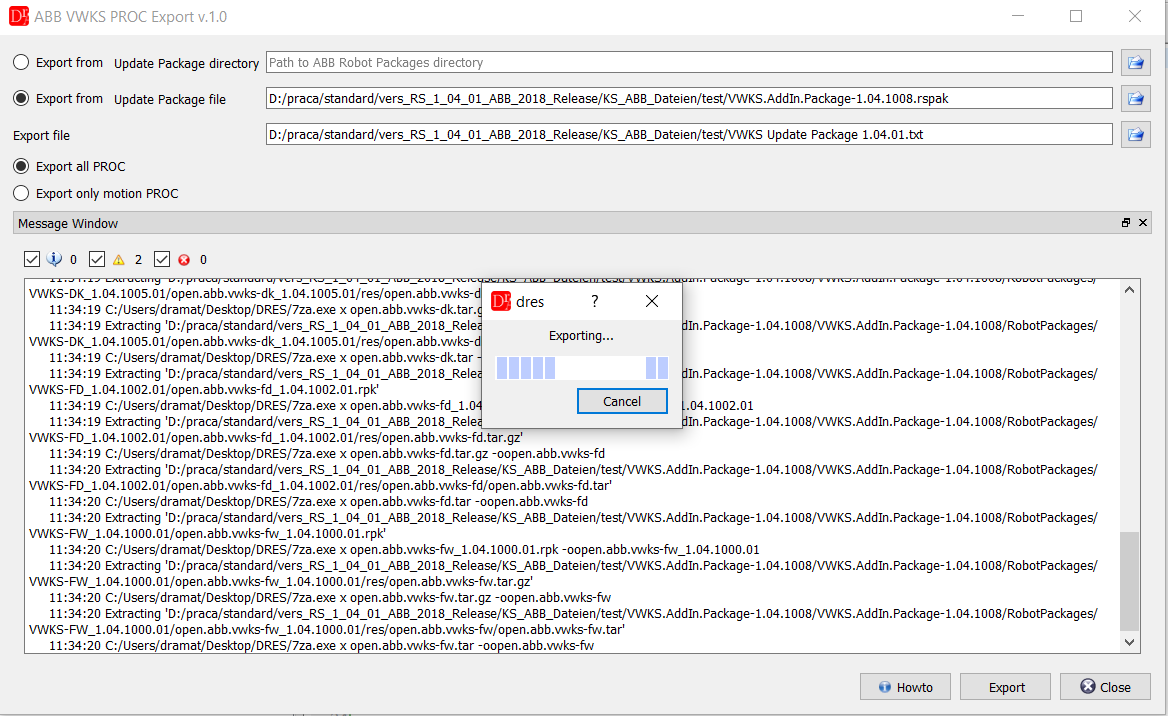Click the message log scrollbar thumb
1168x716 pixels.
(1129, 581)
